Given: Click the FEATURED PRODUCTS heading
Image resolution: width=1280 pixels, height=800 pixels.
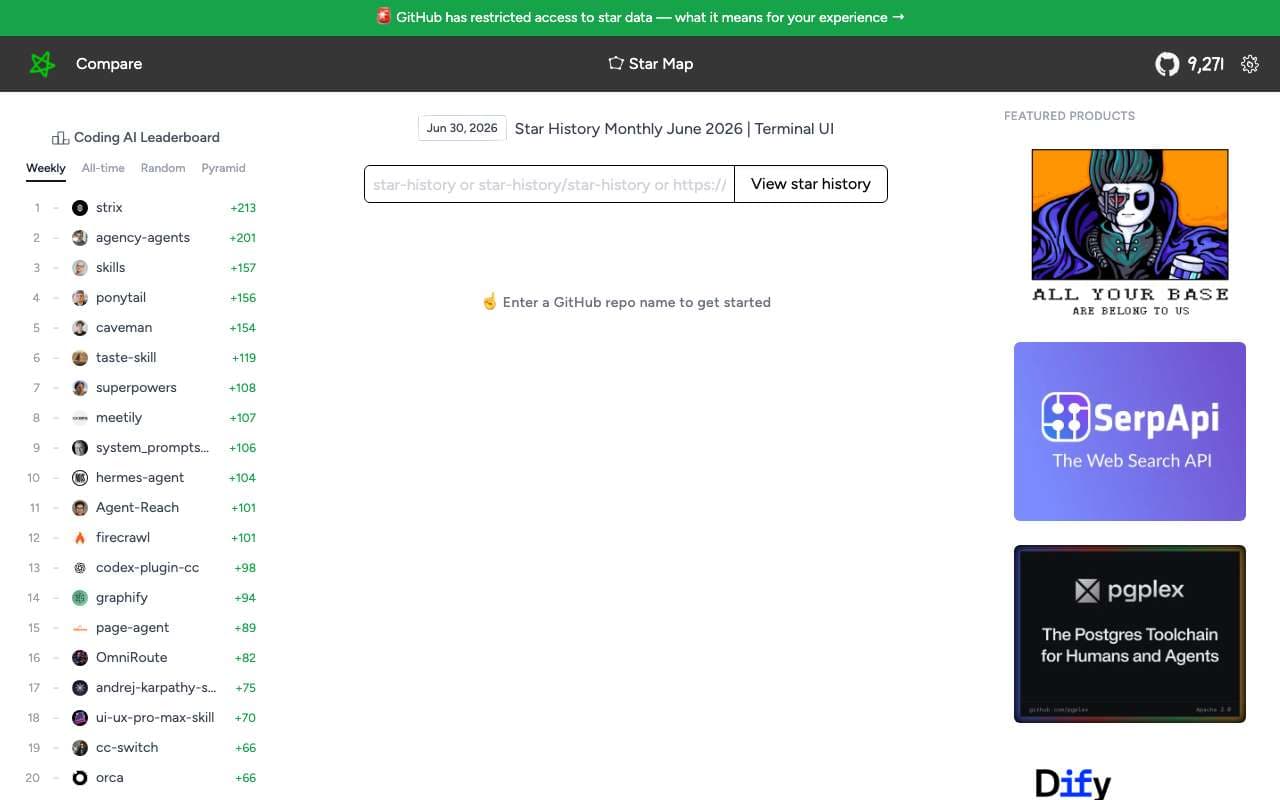Looking at the screenshot, I should 1069,116.
